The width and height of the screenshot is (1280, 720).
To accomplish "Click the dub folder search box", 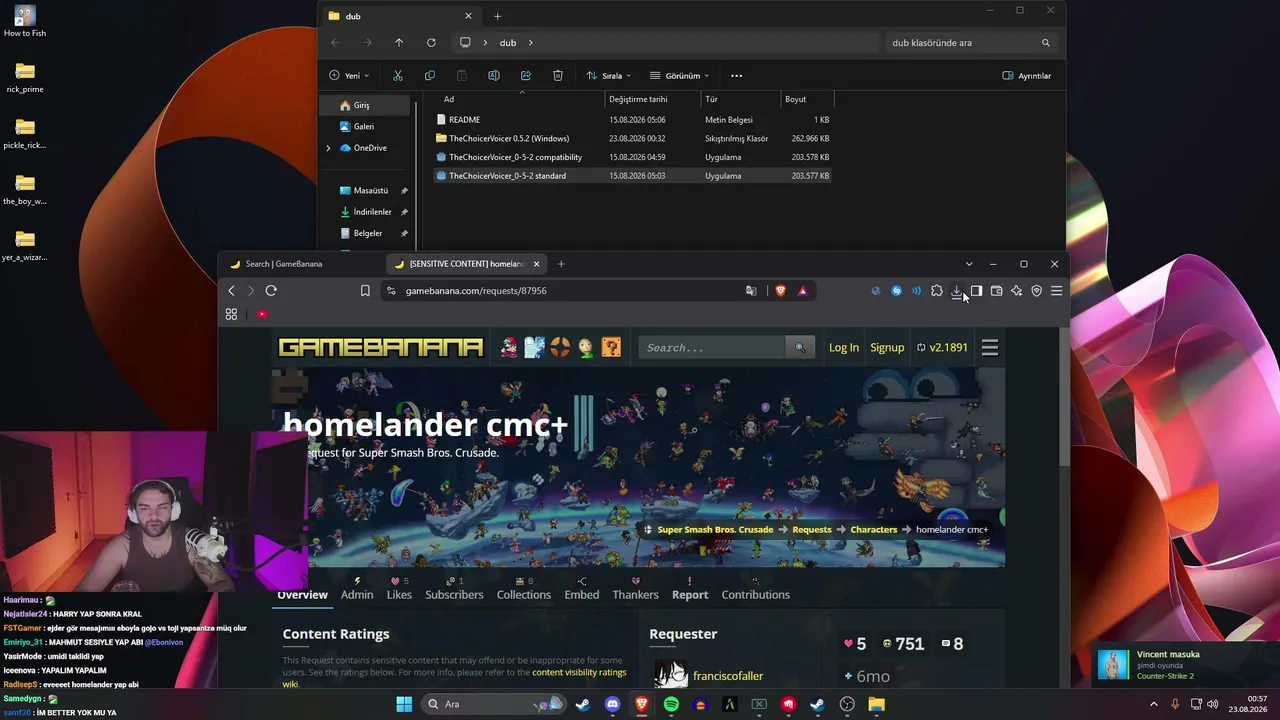I will (970, 43).
